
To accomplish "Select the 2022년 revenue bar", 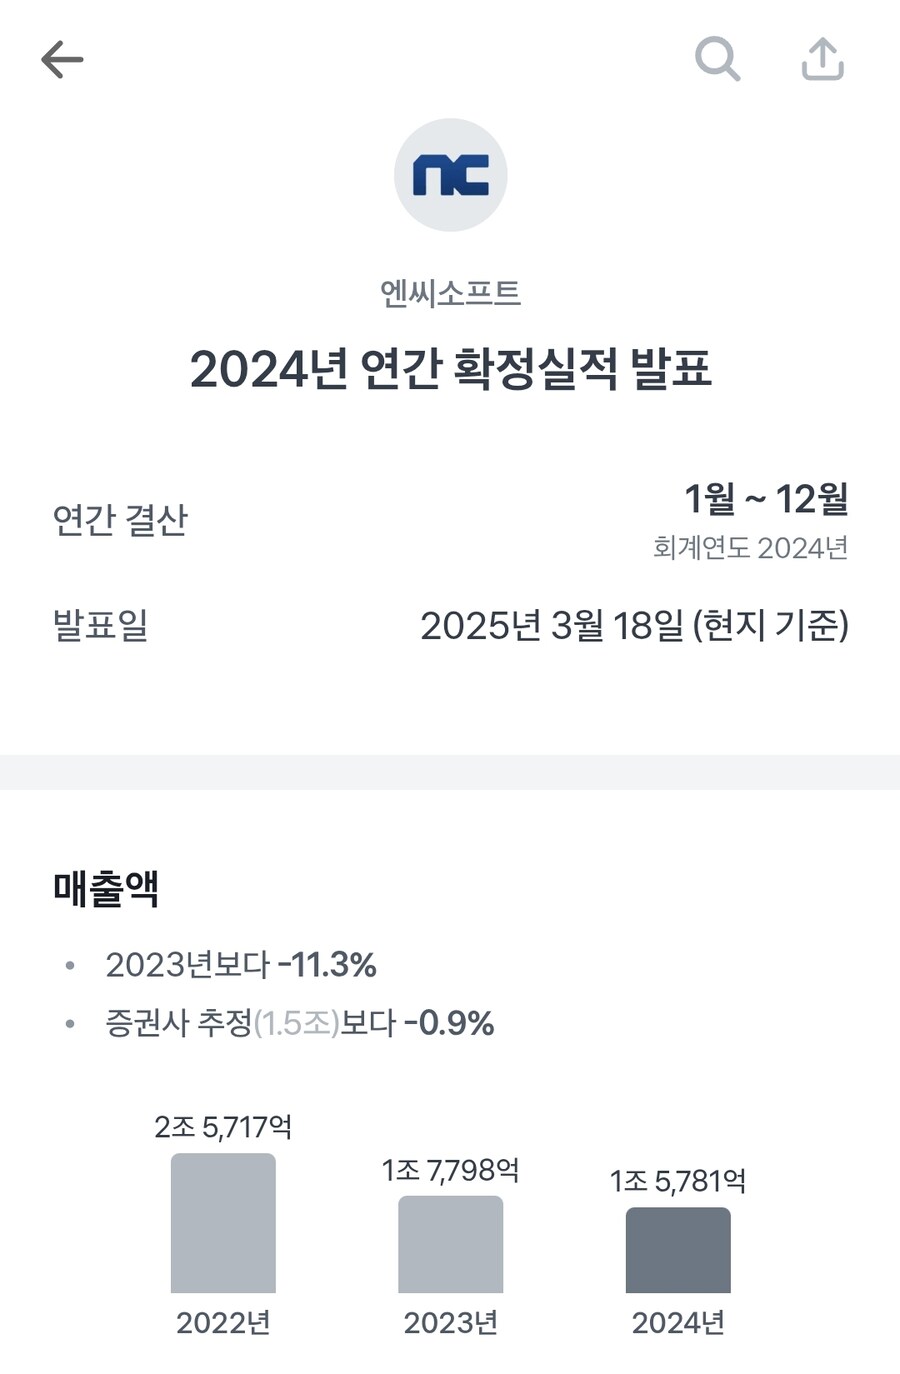I will [223, 1225].
